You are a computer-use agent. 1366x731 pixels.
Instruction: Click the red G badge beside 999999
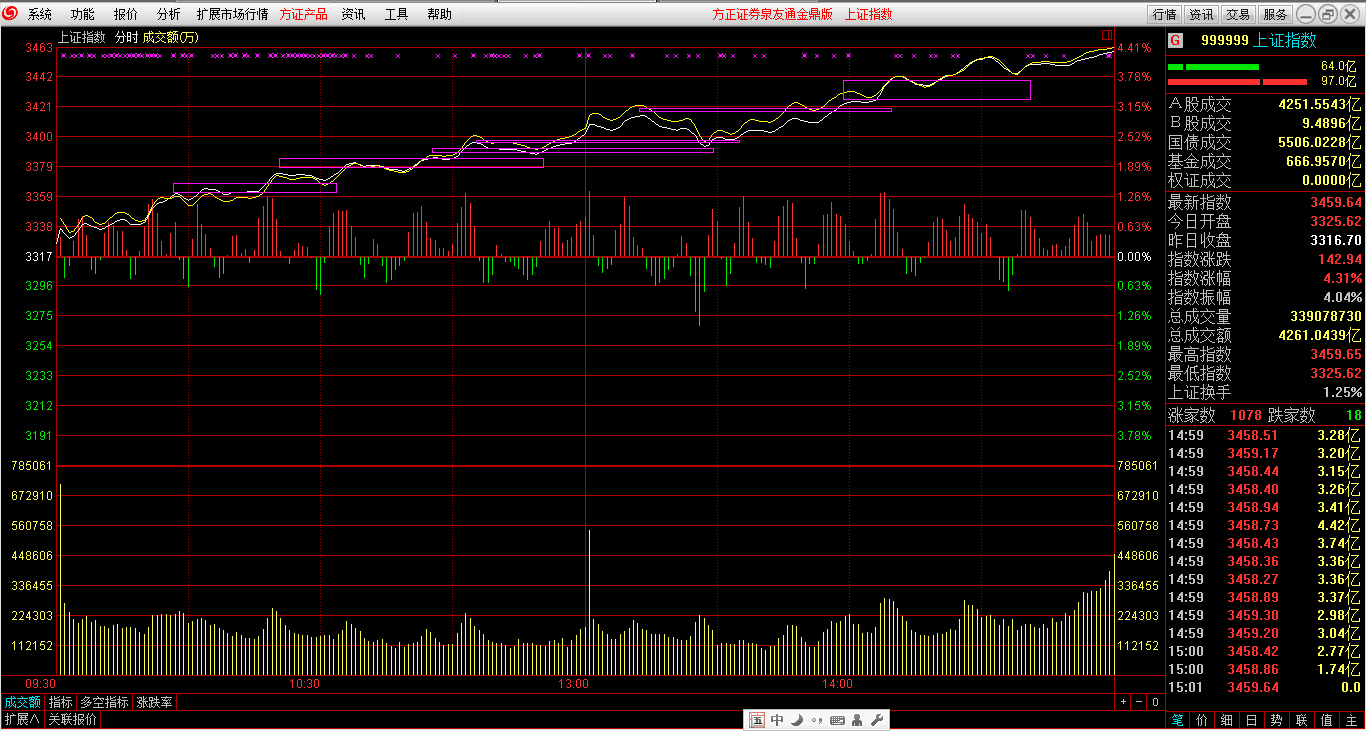click(x=1176, y=41)
